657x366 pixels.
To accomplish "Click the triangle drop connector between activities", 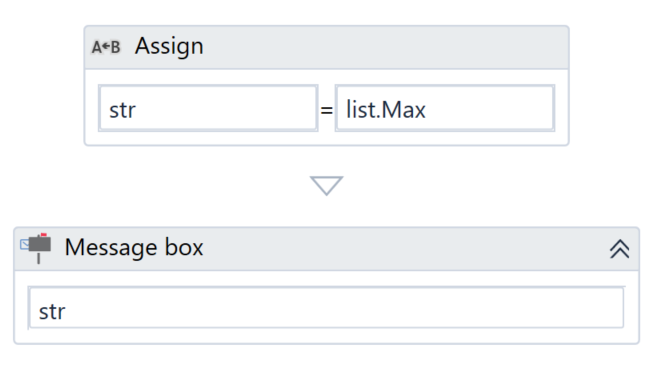I will [x=326, y=185].
